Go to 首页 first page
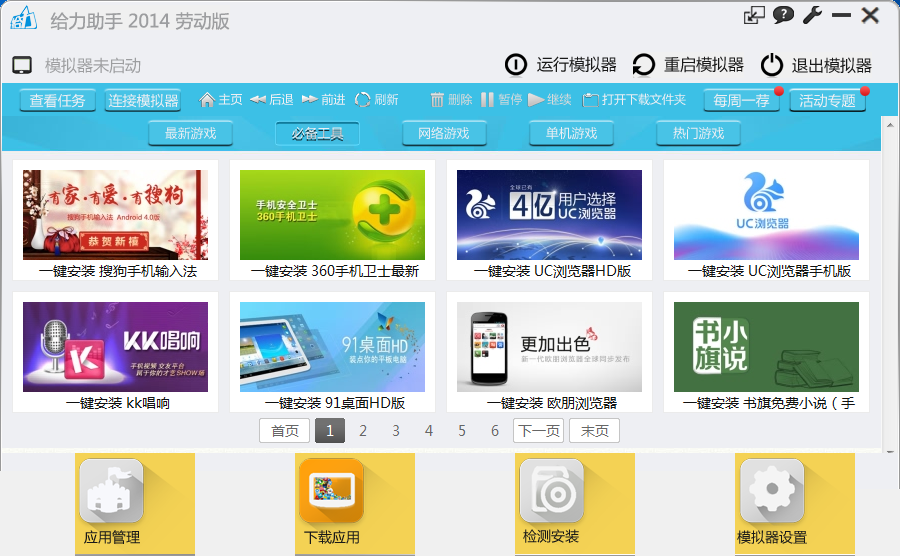This screenshot has width=900, height=556. click(285, 431)
